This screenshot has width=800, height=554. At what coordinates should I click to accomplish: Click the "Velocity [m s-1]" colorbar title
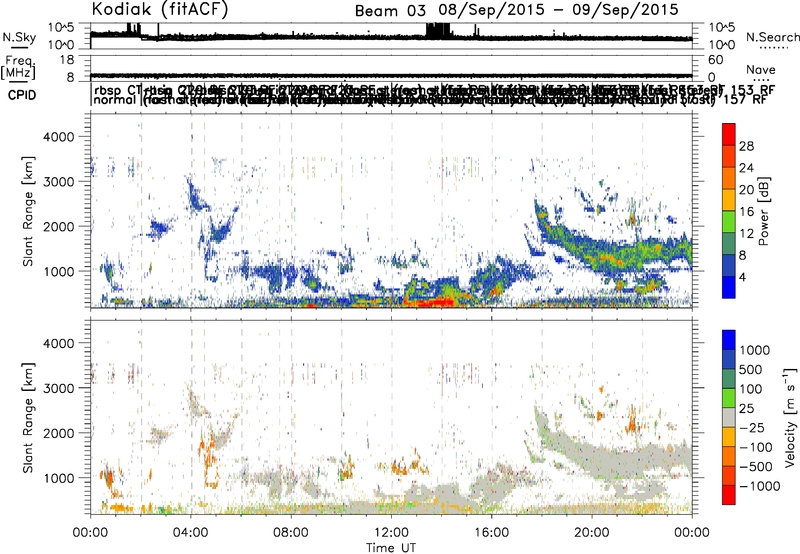pos(790,417)
